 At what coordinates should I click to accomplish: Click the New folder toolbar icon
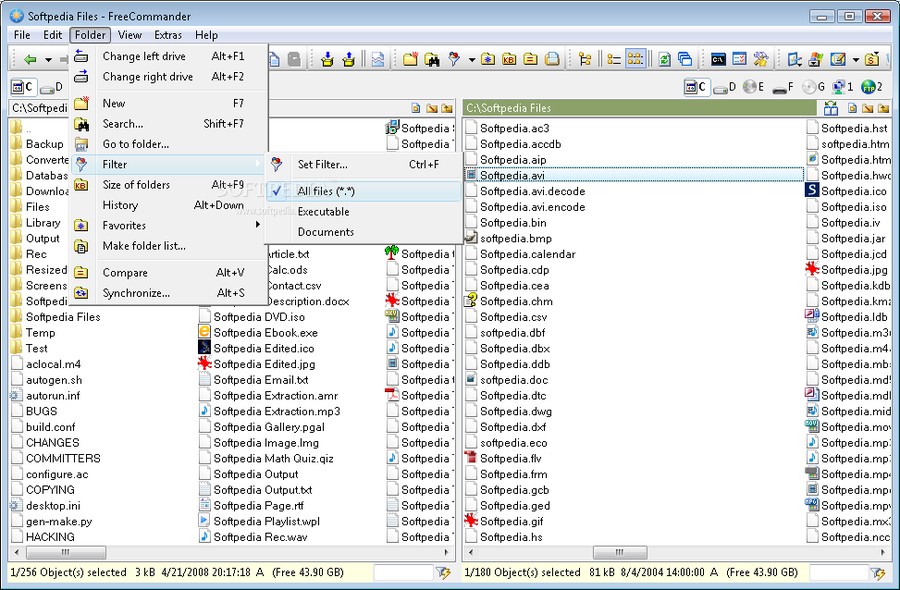click(x=410, y=59)
